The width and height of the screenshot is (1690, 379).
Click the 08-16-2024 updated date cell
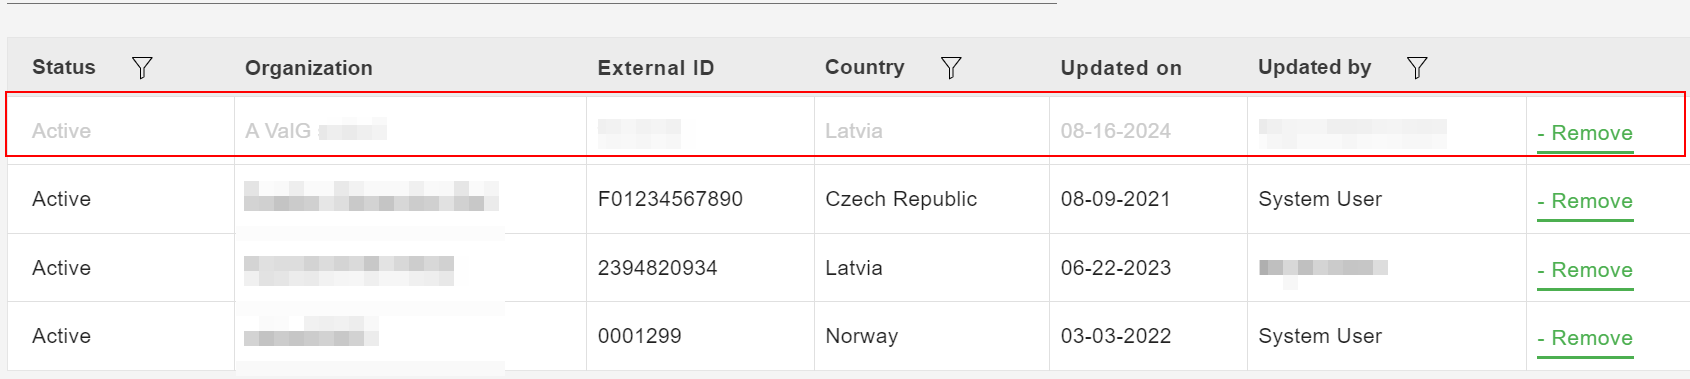coord(1116,131)
